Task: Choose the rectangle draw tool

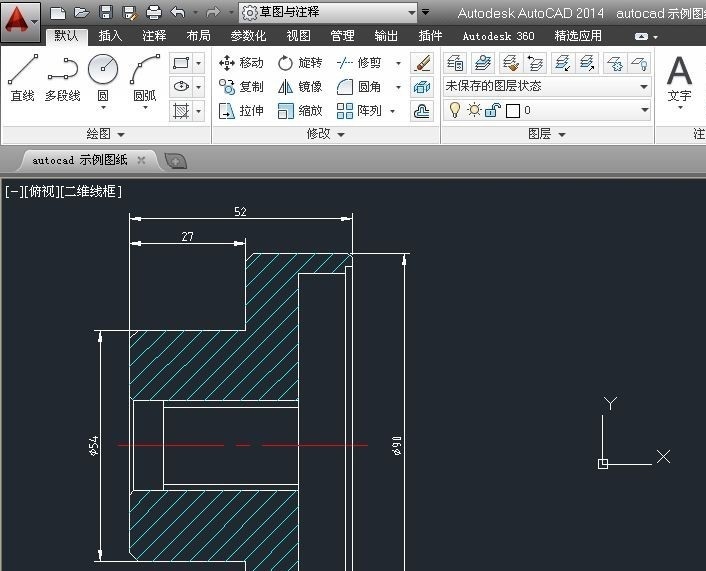Action: tap(181, 63)
